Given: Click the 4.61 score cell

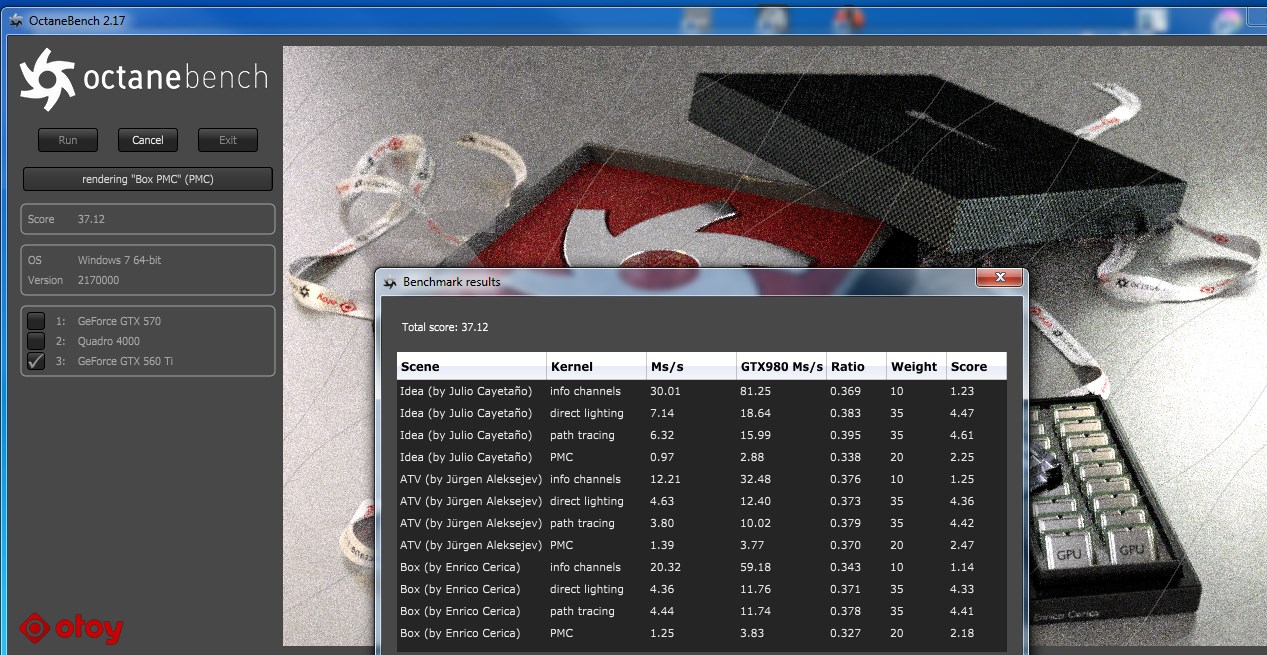Looking at the screenshot, I should (961, 435).
